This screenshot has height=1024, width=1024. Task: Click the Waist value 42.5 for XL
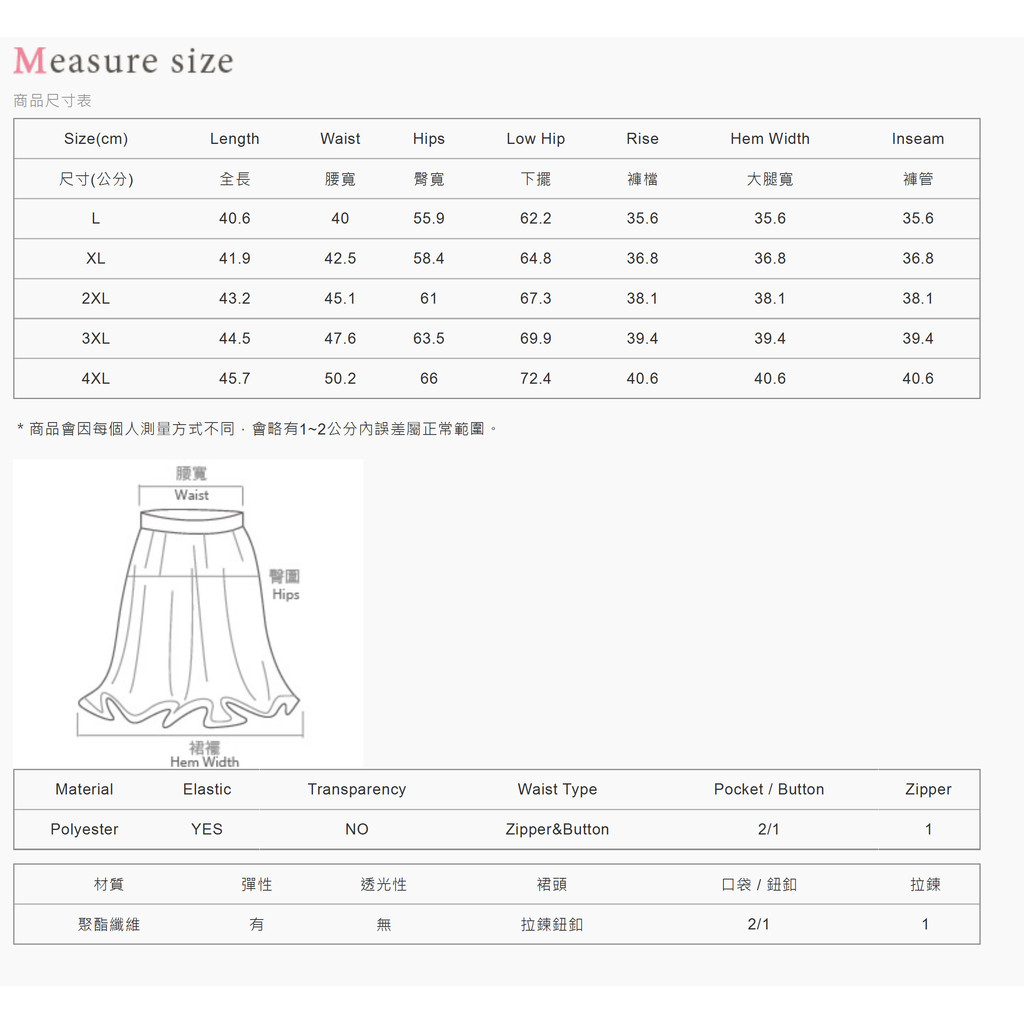[340, 258]
